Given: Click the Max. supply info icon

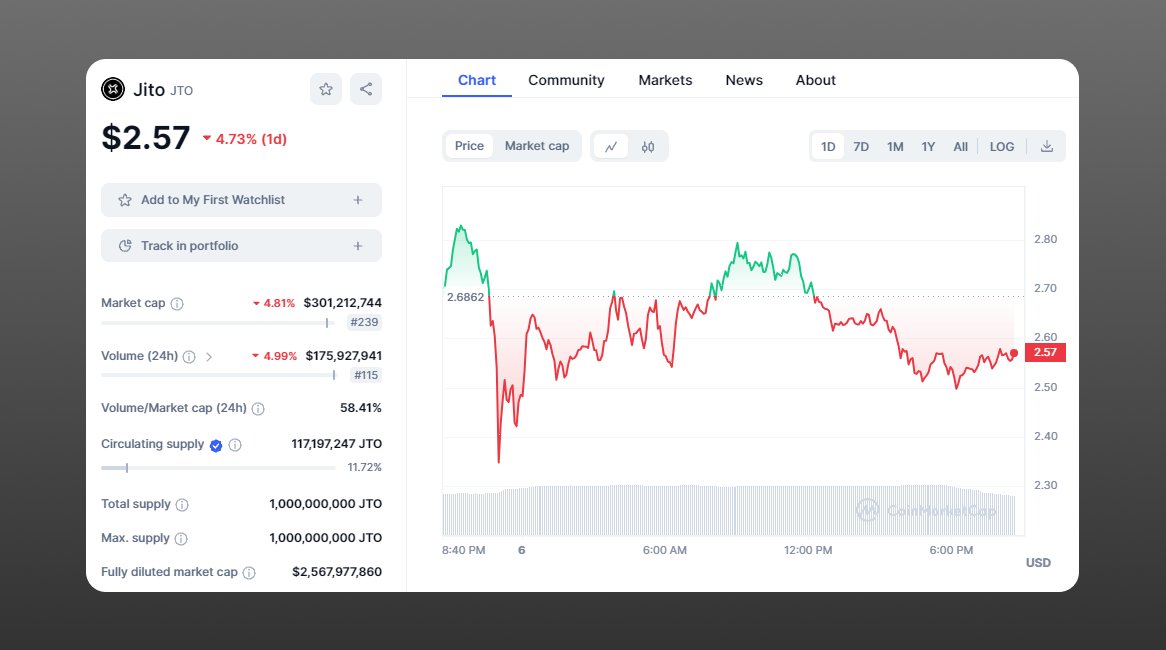Looking at the screenshot, I should pos(180,538).
